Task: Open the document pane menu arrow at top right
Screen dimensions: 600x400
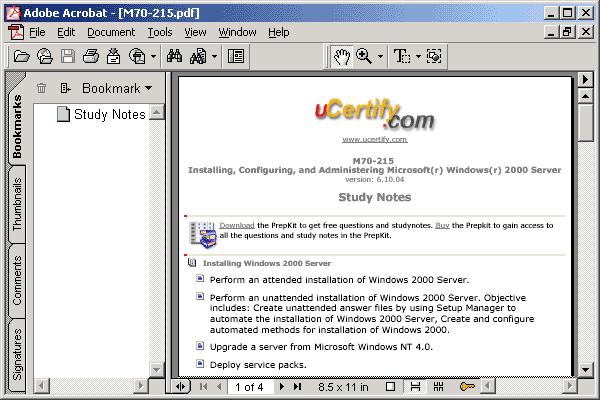Action: [585, 80]
